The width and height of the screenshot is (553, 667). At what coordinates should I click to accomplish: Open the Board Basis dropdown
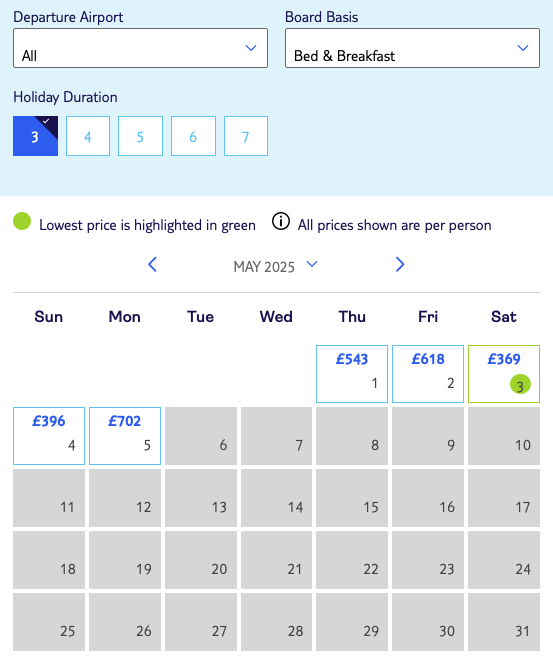412,48
